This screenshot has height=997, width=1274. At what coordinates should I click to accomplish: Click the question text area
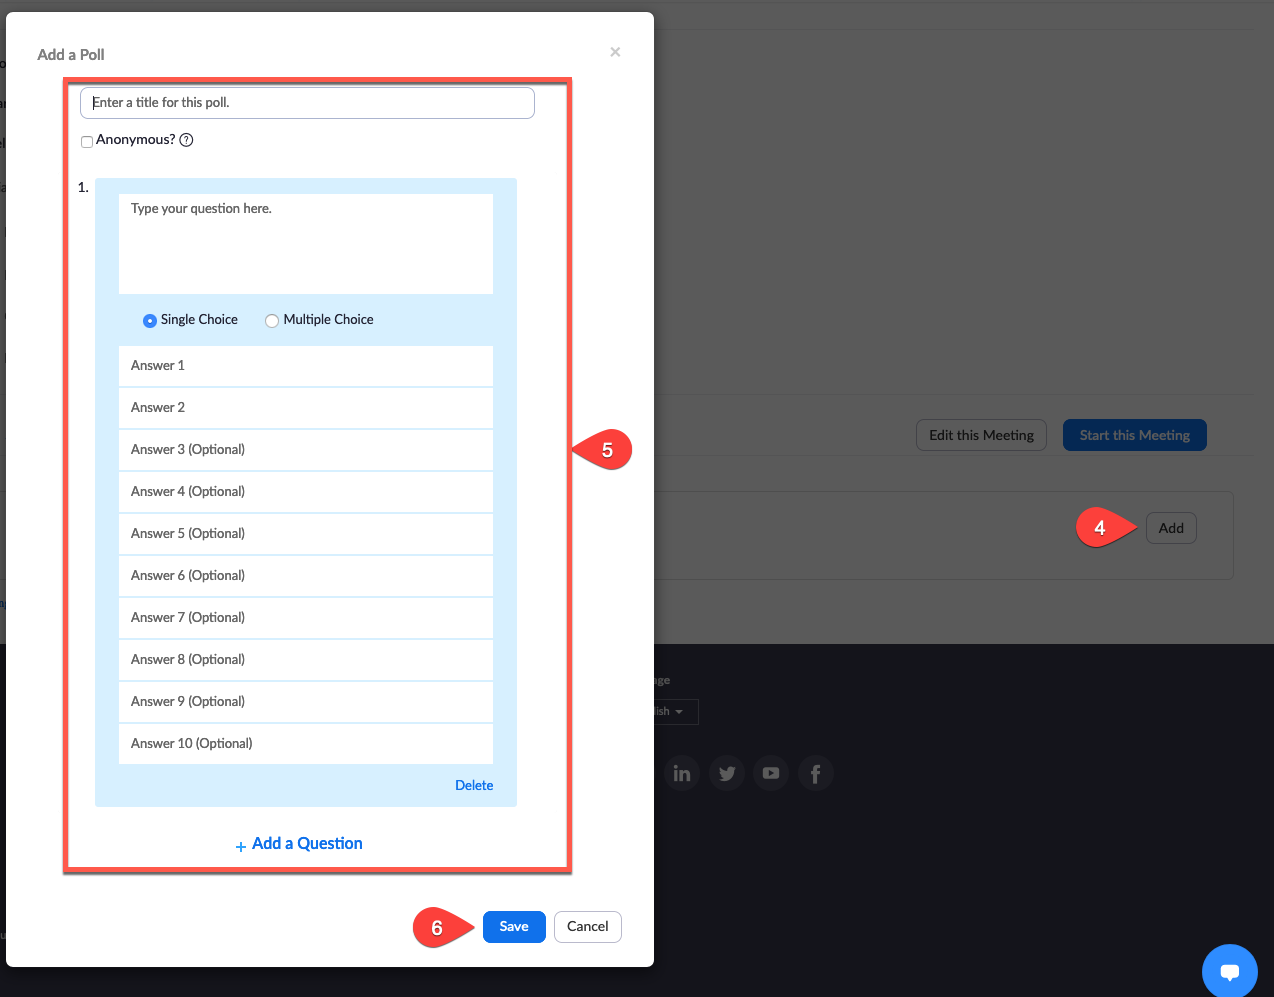pos(306,244)
